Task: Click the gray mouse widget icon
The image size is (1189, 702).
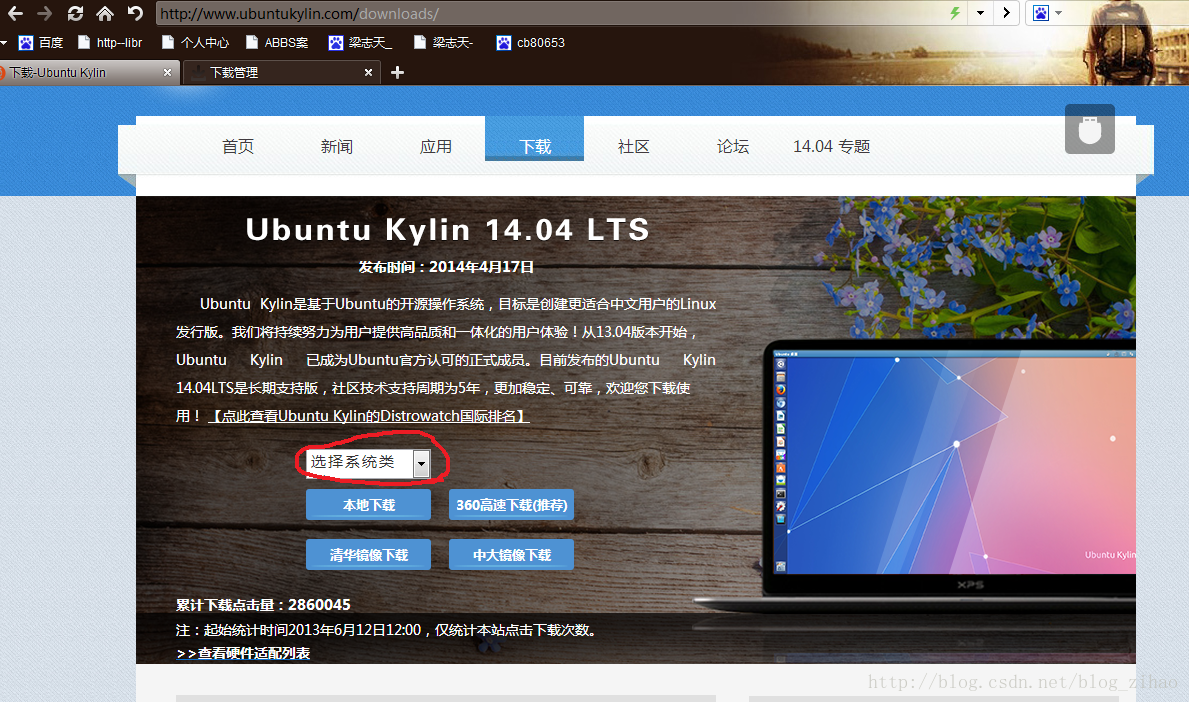Action: (x=1090, y=129)
